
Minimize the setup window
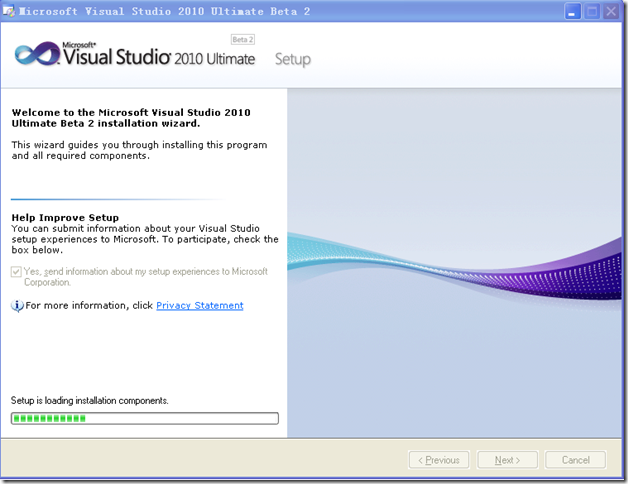[572, 12]
